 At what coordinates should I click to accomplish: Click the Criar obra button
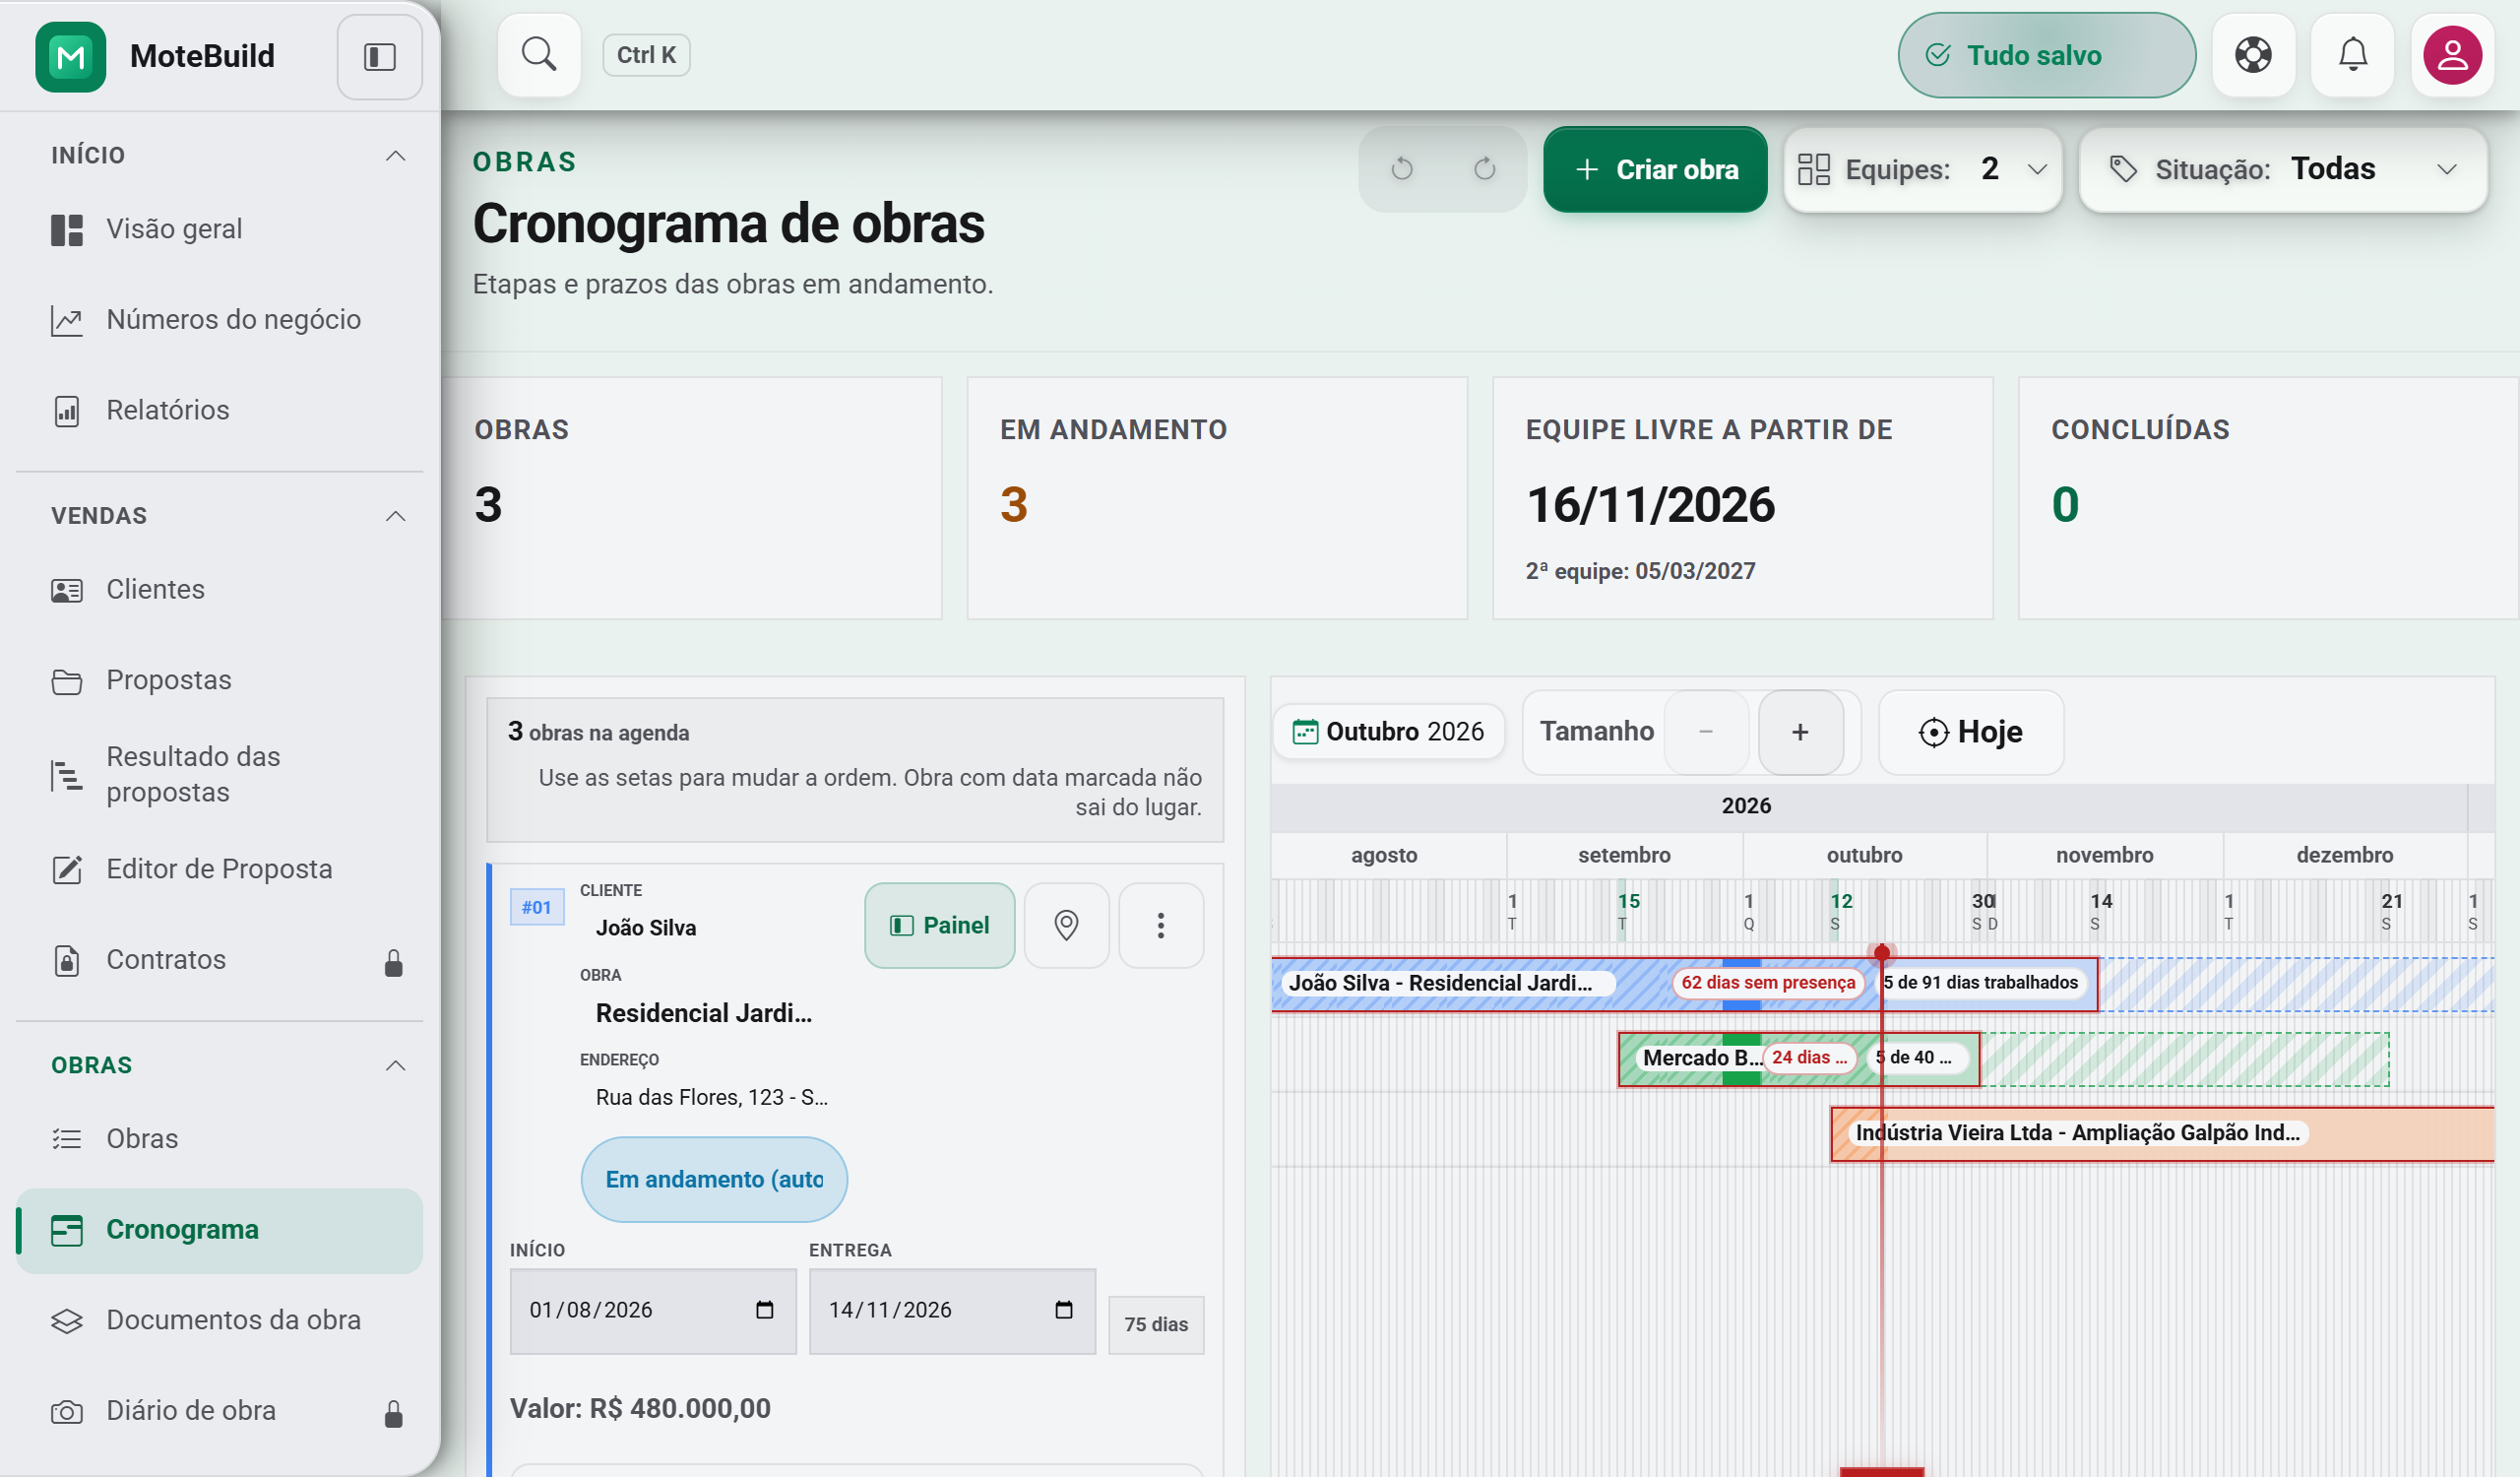1655,169
